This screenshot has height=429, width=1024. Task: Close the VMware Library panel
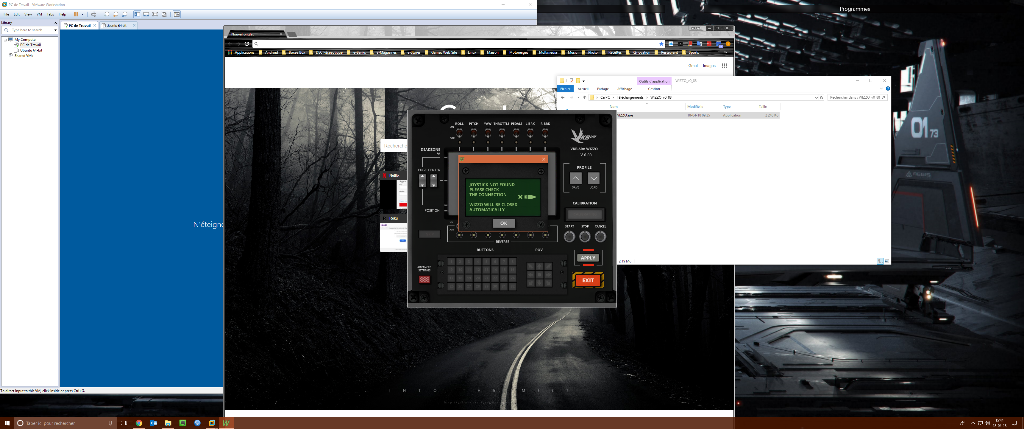tap(56, 22)
